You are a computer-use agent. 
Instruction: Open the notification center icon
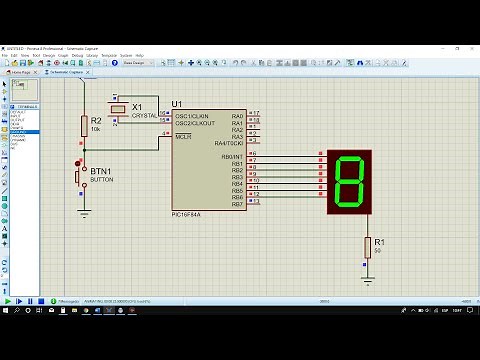pyautogui.click(x=470, y=310)
